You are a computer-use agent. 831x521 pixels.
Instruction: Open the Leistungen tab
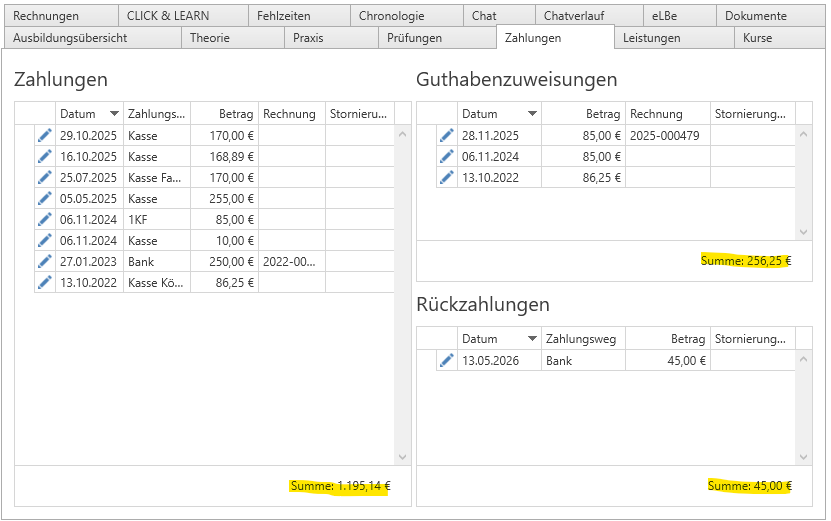pos(674,38)
